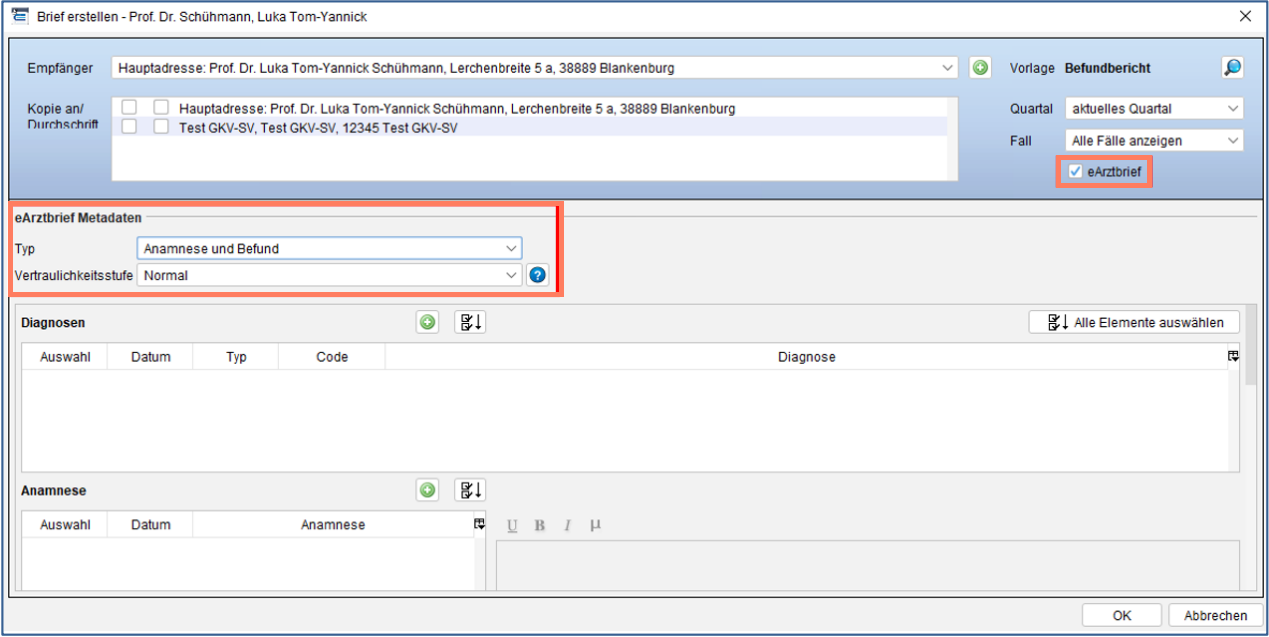Viewport: 1269px width, 637px height.
Task: Confirm the letter with OK
Action: 1121,616
